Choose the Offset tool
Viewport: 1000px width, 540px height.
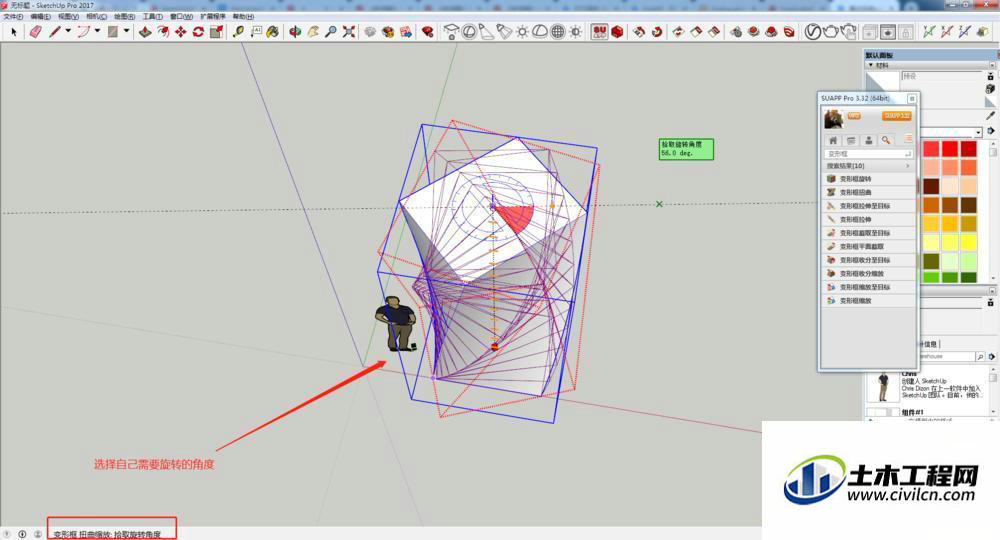[x=163, y=32]
